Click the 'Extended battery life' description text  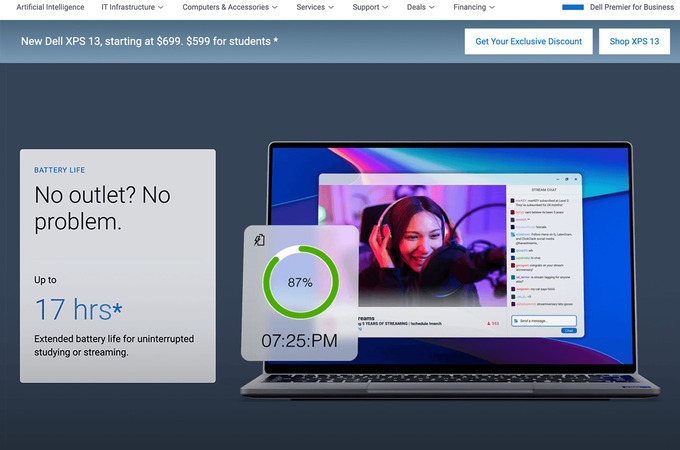(x=114, y=345)
